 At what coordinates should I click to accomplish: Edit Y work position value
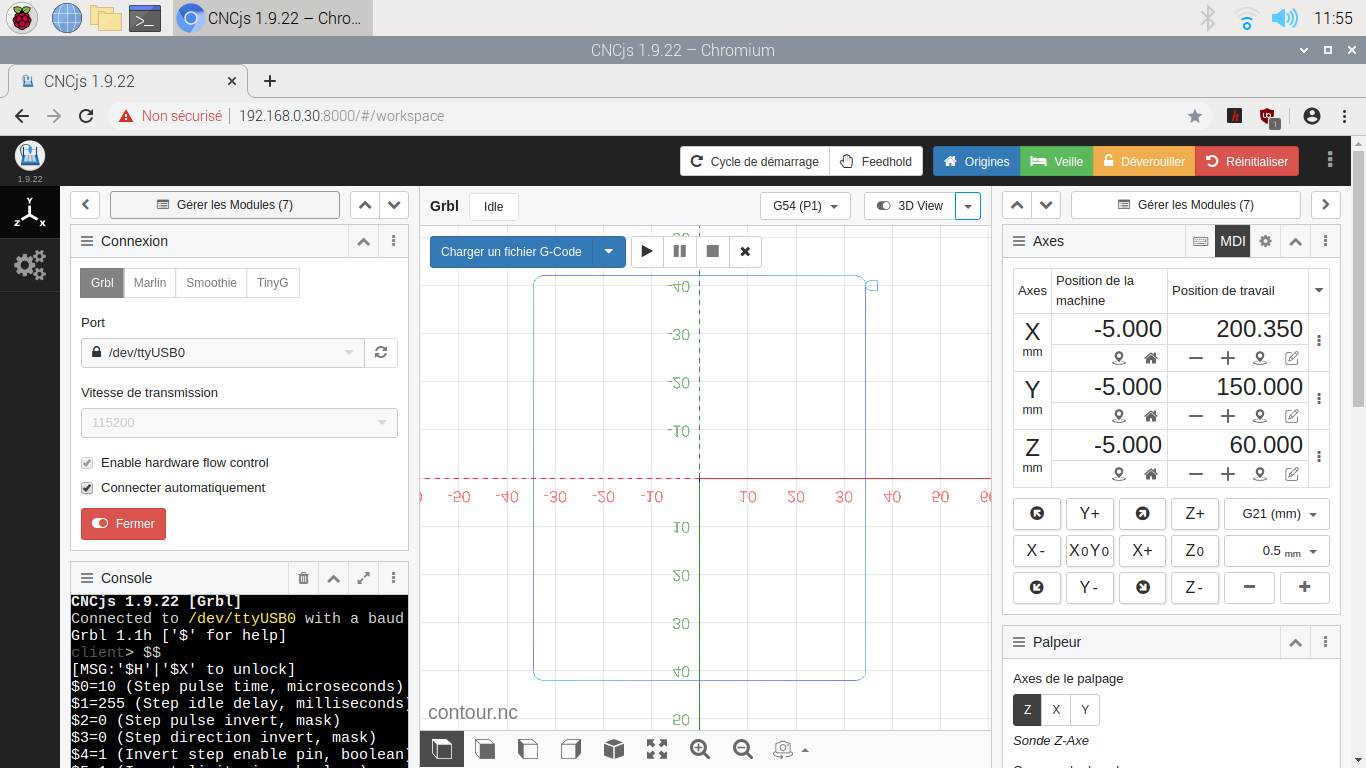1292,416
